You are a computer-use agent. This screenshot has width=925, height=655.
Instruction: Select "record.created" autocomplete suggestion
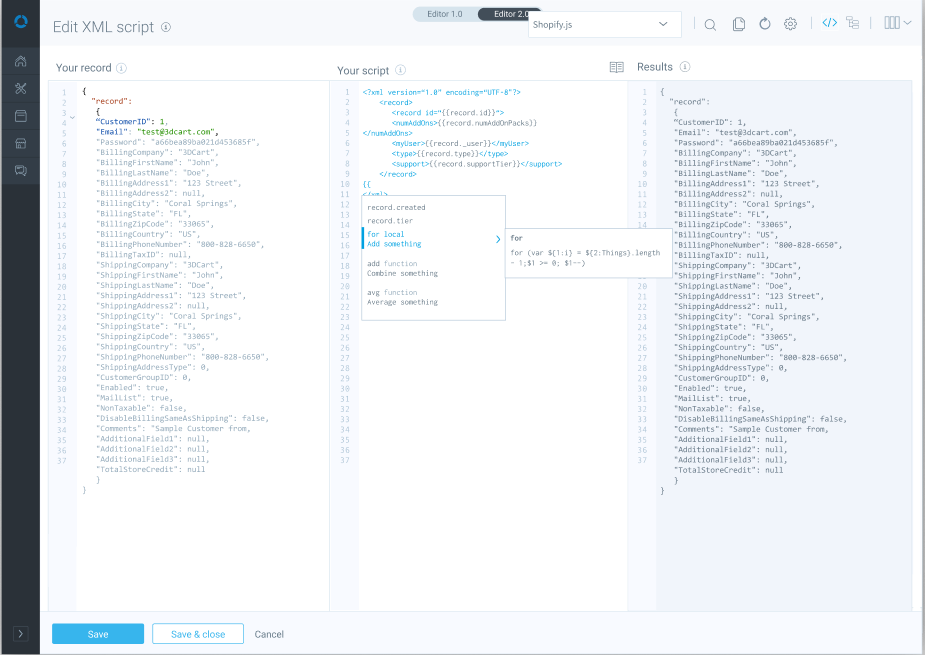396,208
